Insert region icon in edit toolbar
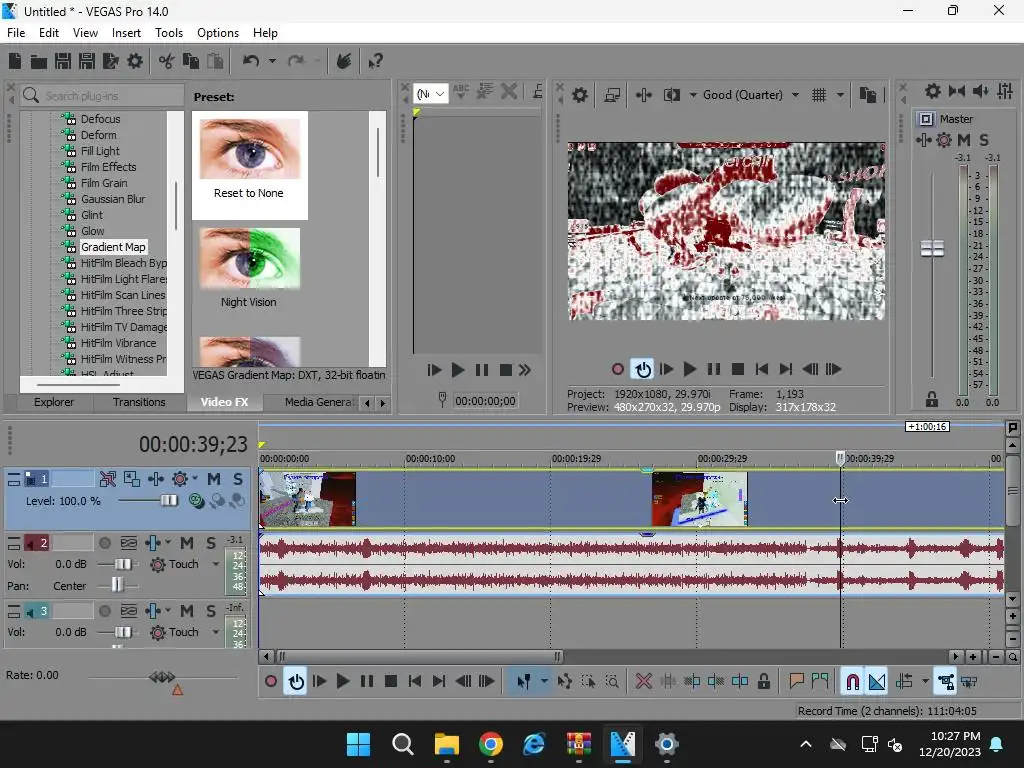Image resolution: width=1024 pixels, height=768 pixels. click(x=820, y=682)
